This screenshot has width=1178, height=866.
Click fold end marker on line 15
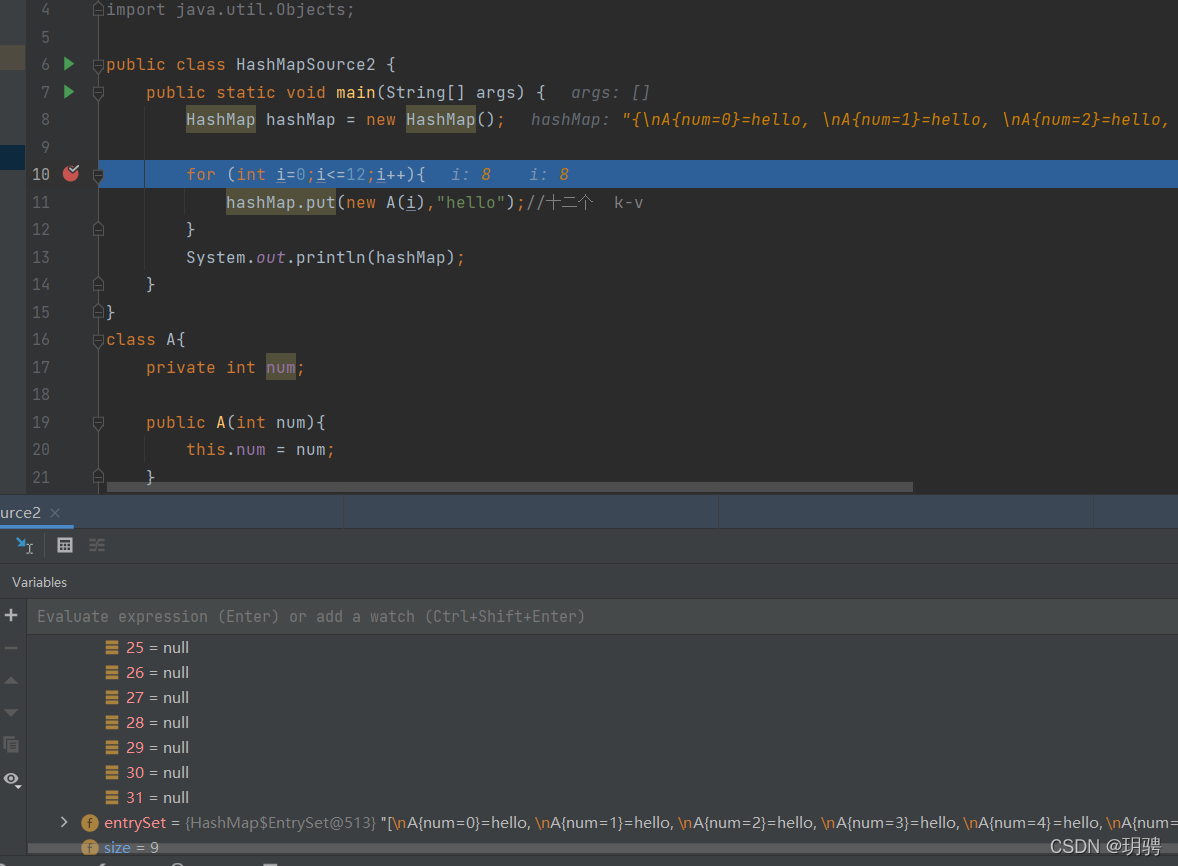[x=98, y=311]
